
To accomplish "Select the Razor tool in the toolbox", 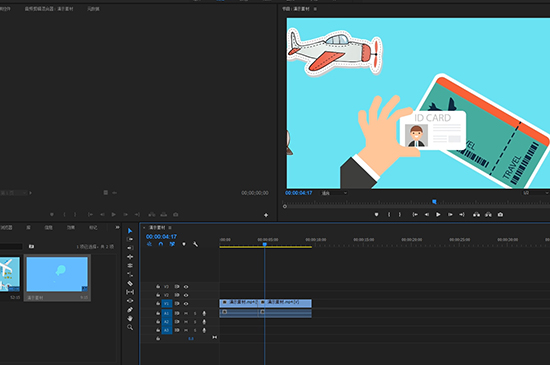I will pos(130,283).
